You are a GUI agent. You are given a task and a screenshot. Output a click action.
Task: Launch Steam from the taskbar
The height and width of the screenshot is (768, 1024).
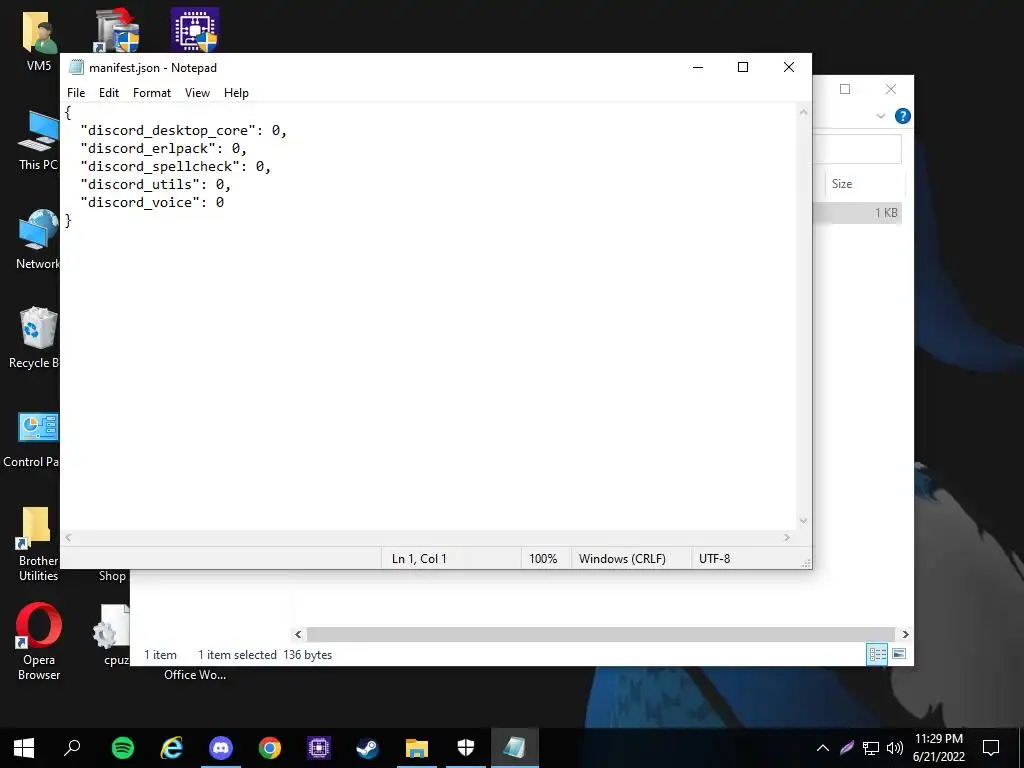pos(368,748)
